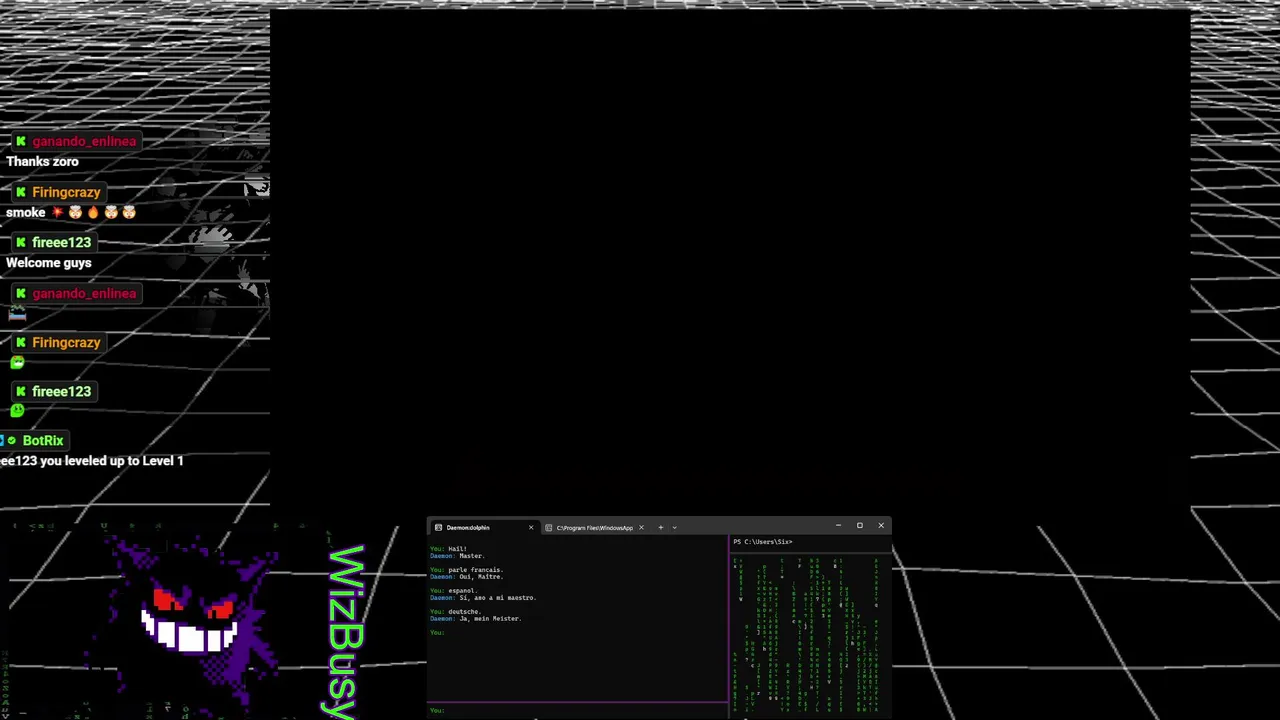Click the emote under second ganando_enlinea
This screenshot has width=1280, height=720.
(17, 313)
